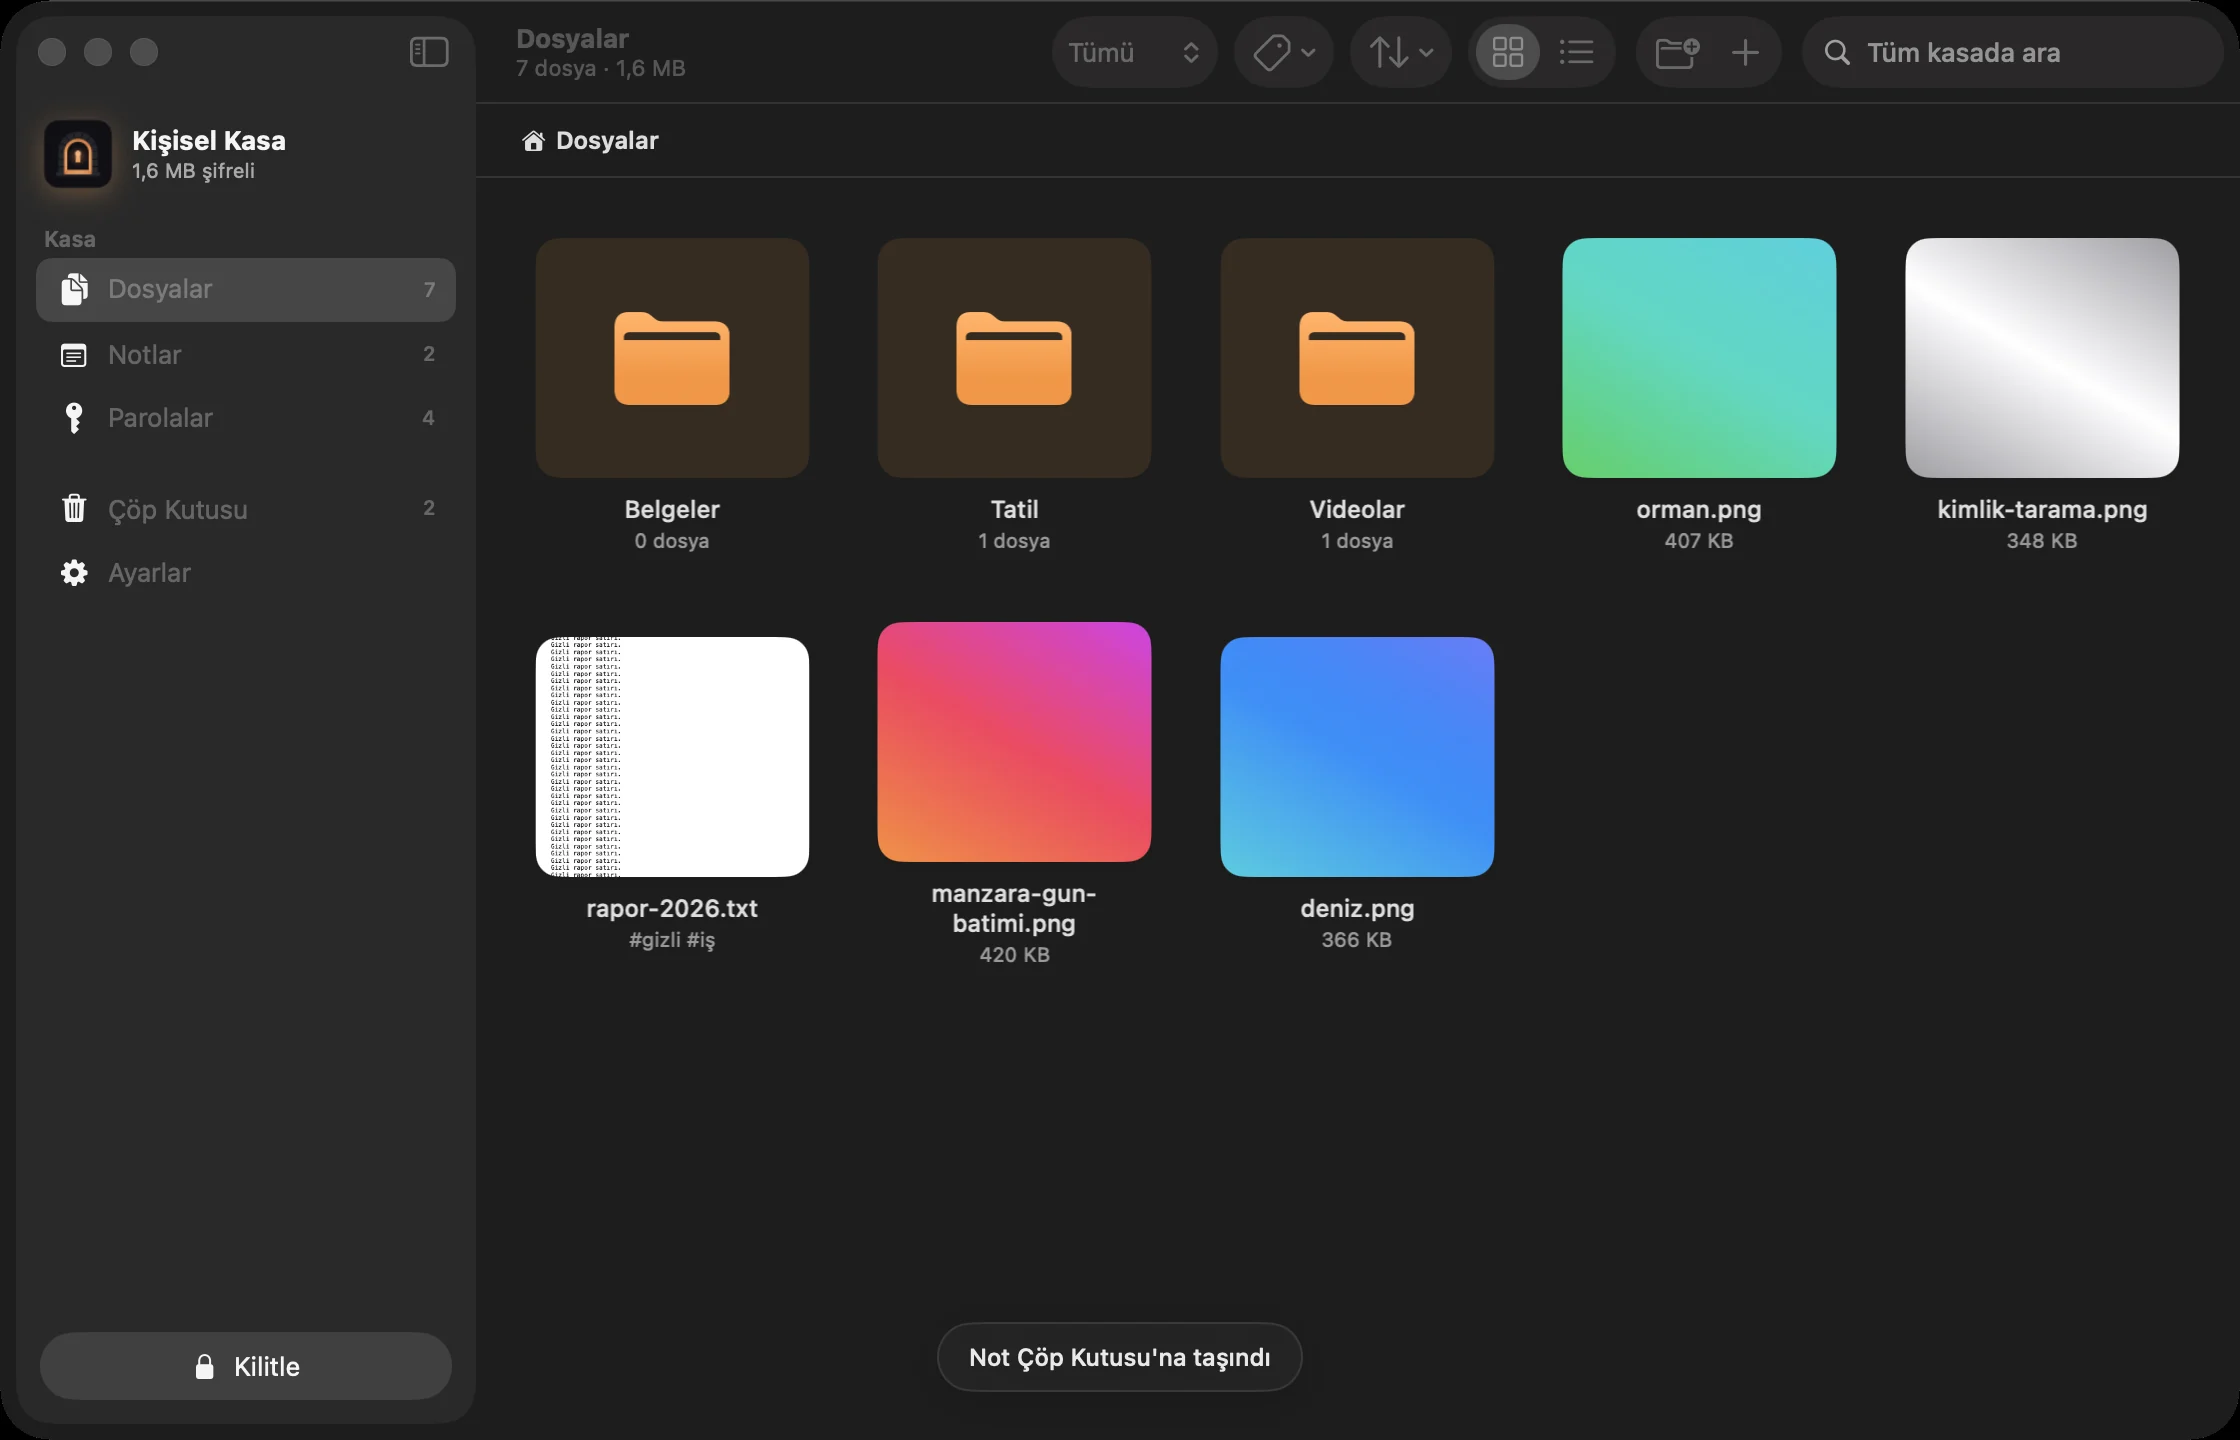Screen dimensions: 2240x1440
Task: Select the '7 dosya · 1,6 MB' header text
Action: tap(600, 69)
